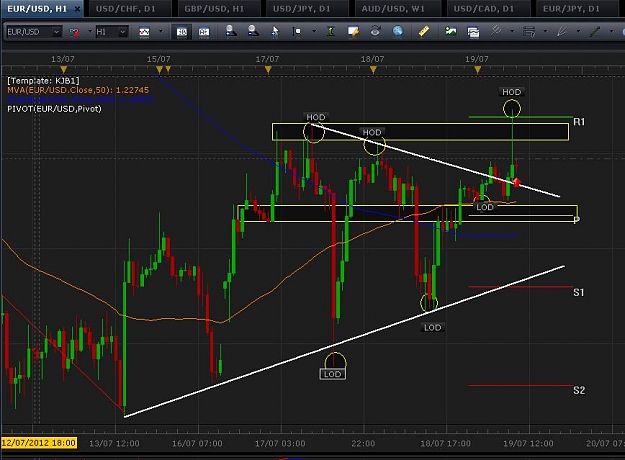Select the zoom area magnifier tool
625x460 pixels.
[297, 32]
